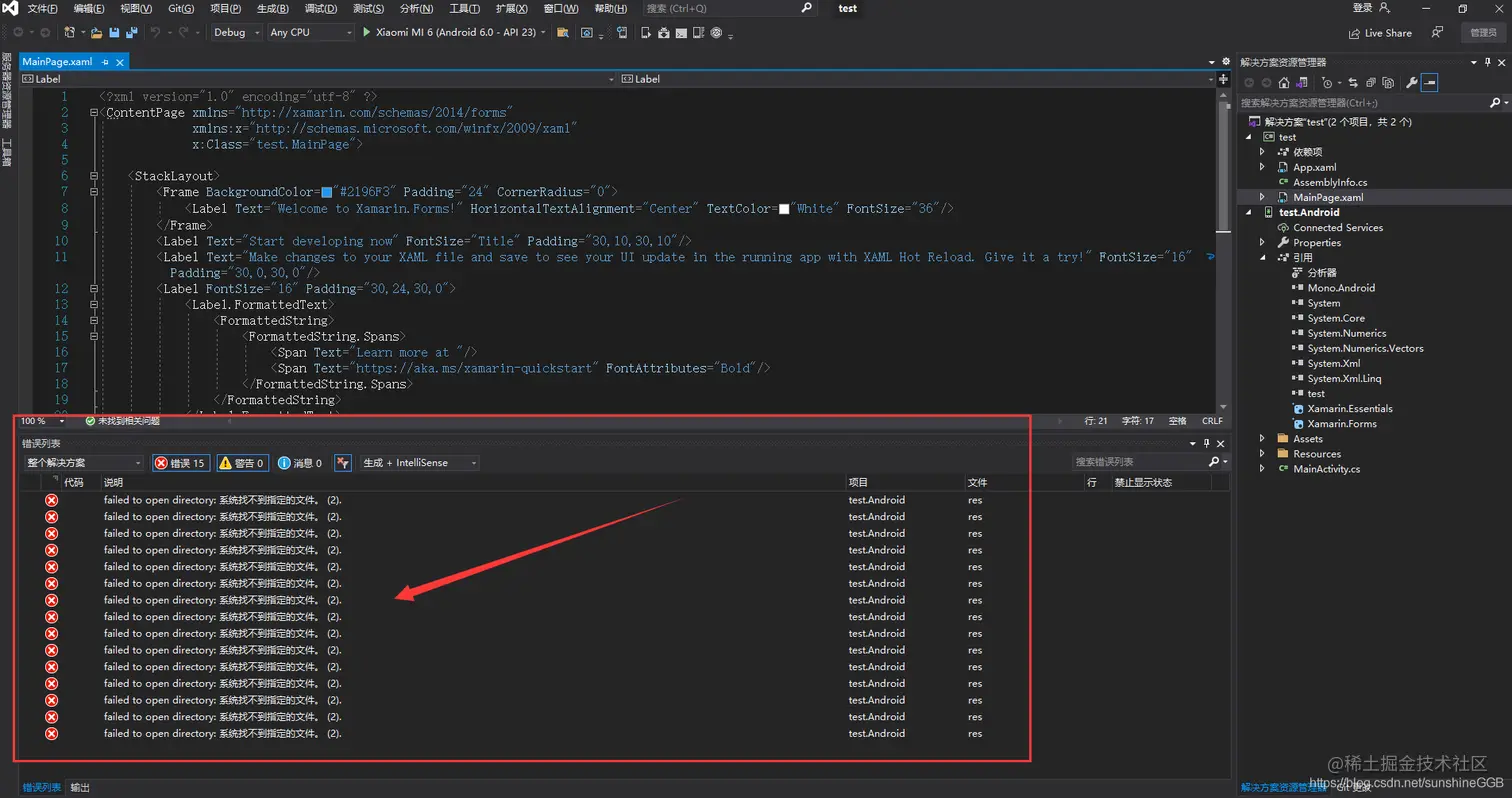Expand the Resources folder node
This screenshot has height=798, width=1512.
(x=1262, y=454)
